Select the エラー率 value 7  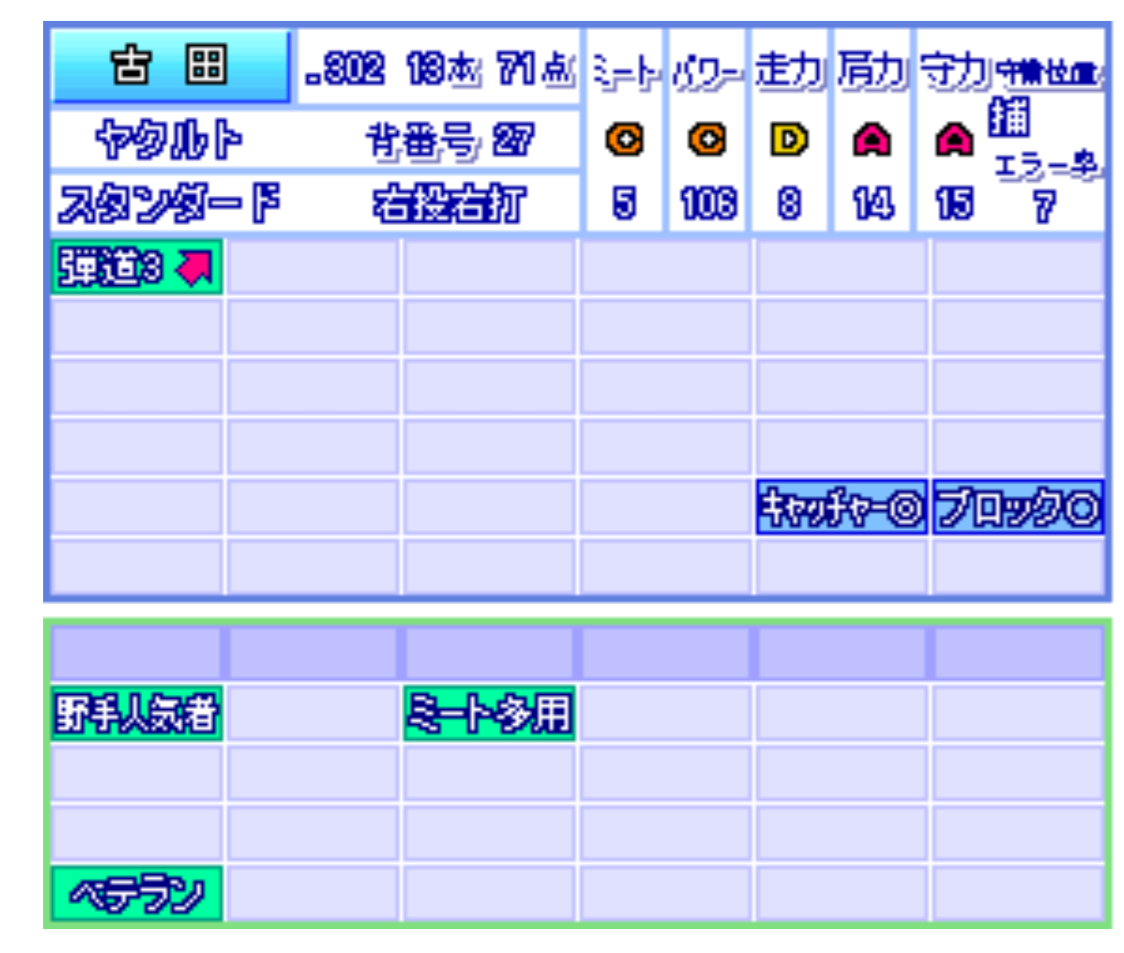coord(1043,208)
